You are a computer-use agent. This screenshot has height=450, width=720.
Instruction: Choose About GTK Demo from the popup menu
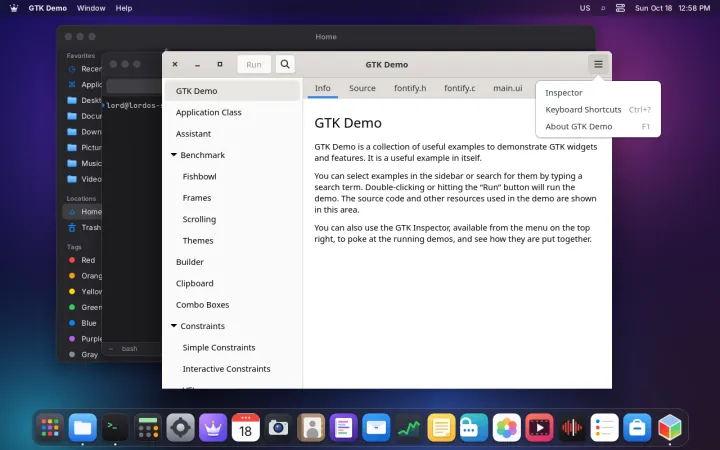tap(598, 126)
